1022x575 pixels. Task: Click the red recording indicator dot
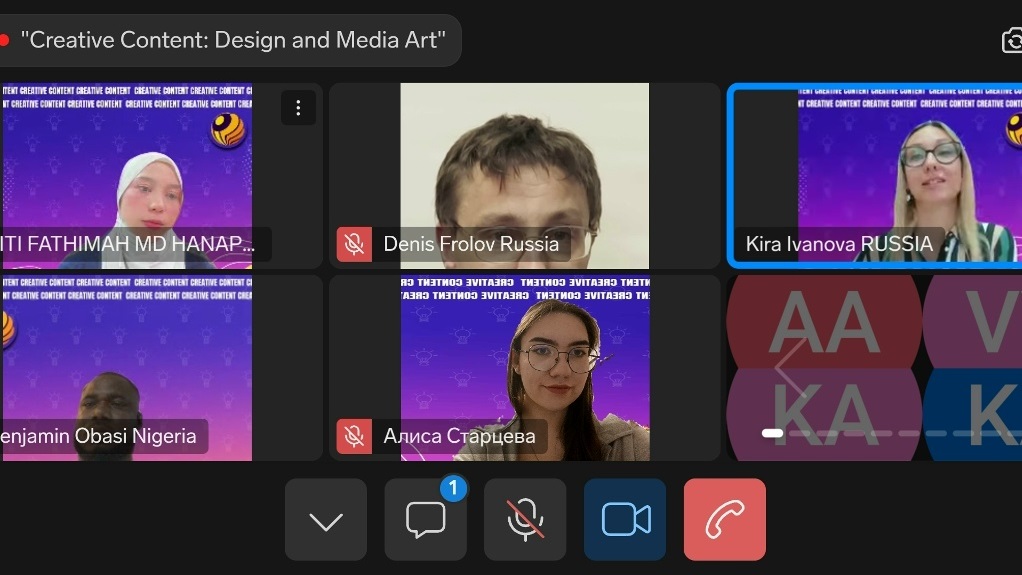[4, 40]
